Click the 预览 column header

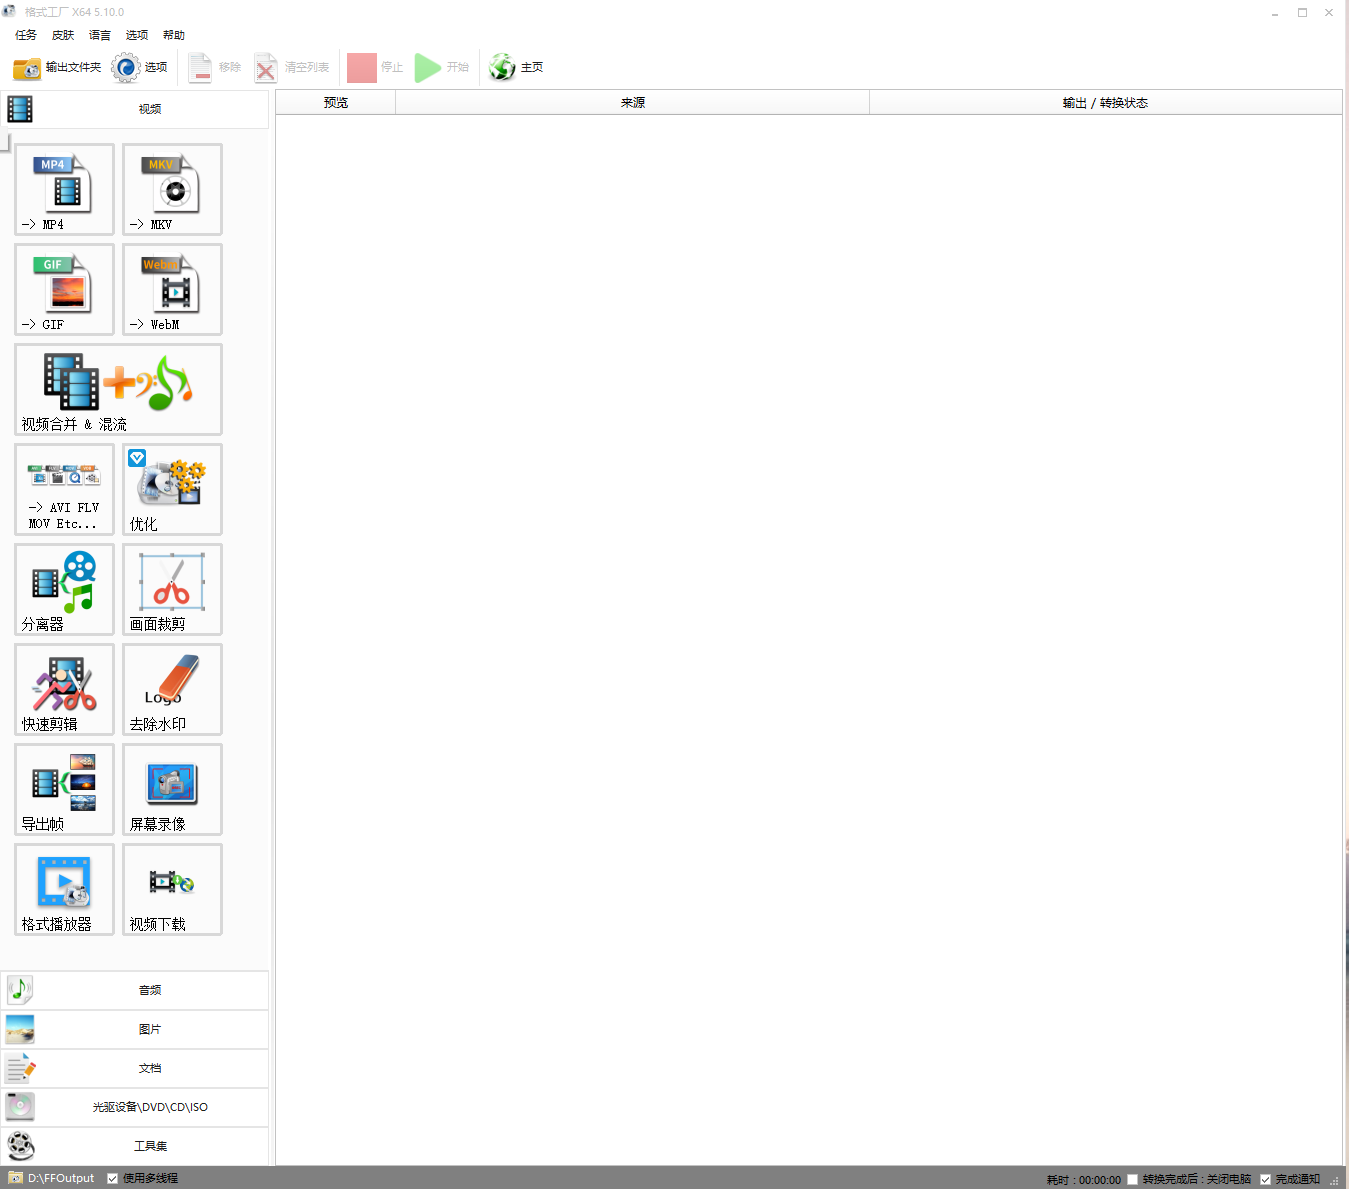point(336,103)
